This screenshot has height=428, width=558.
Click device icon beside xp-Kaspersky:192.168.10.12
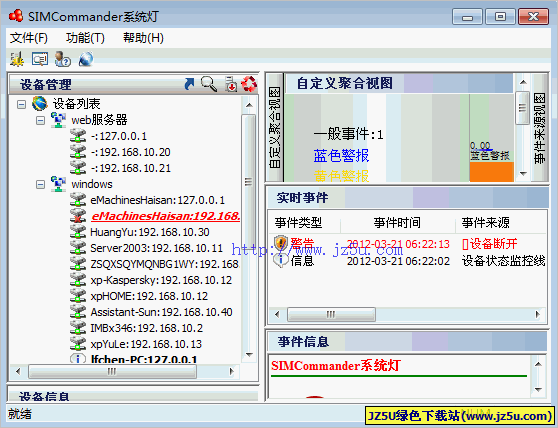click(x=78, y=280)
